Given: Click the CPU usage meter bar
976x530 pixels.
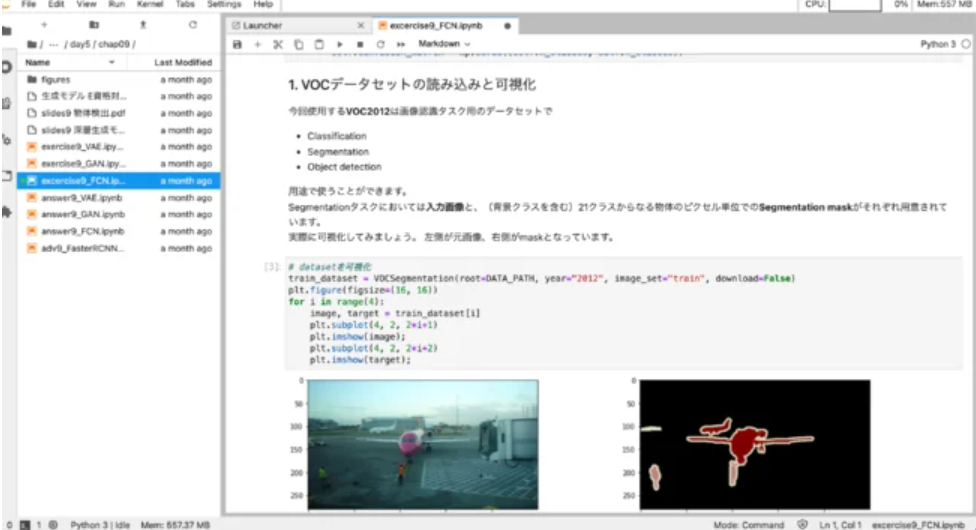Looking at the screenshot, I should (855, 5).
